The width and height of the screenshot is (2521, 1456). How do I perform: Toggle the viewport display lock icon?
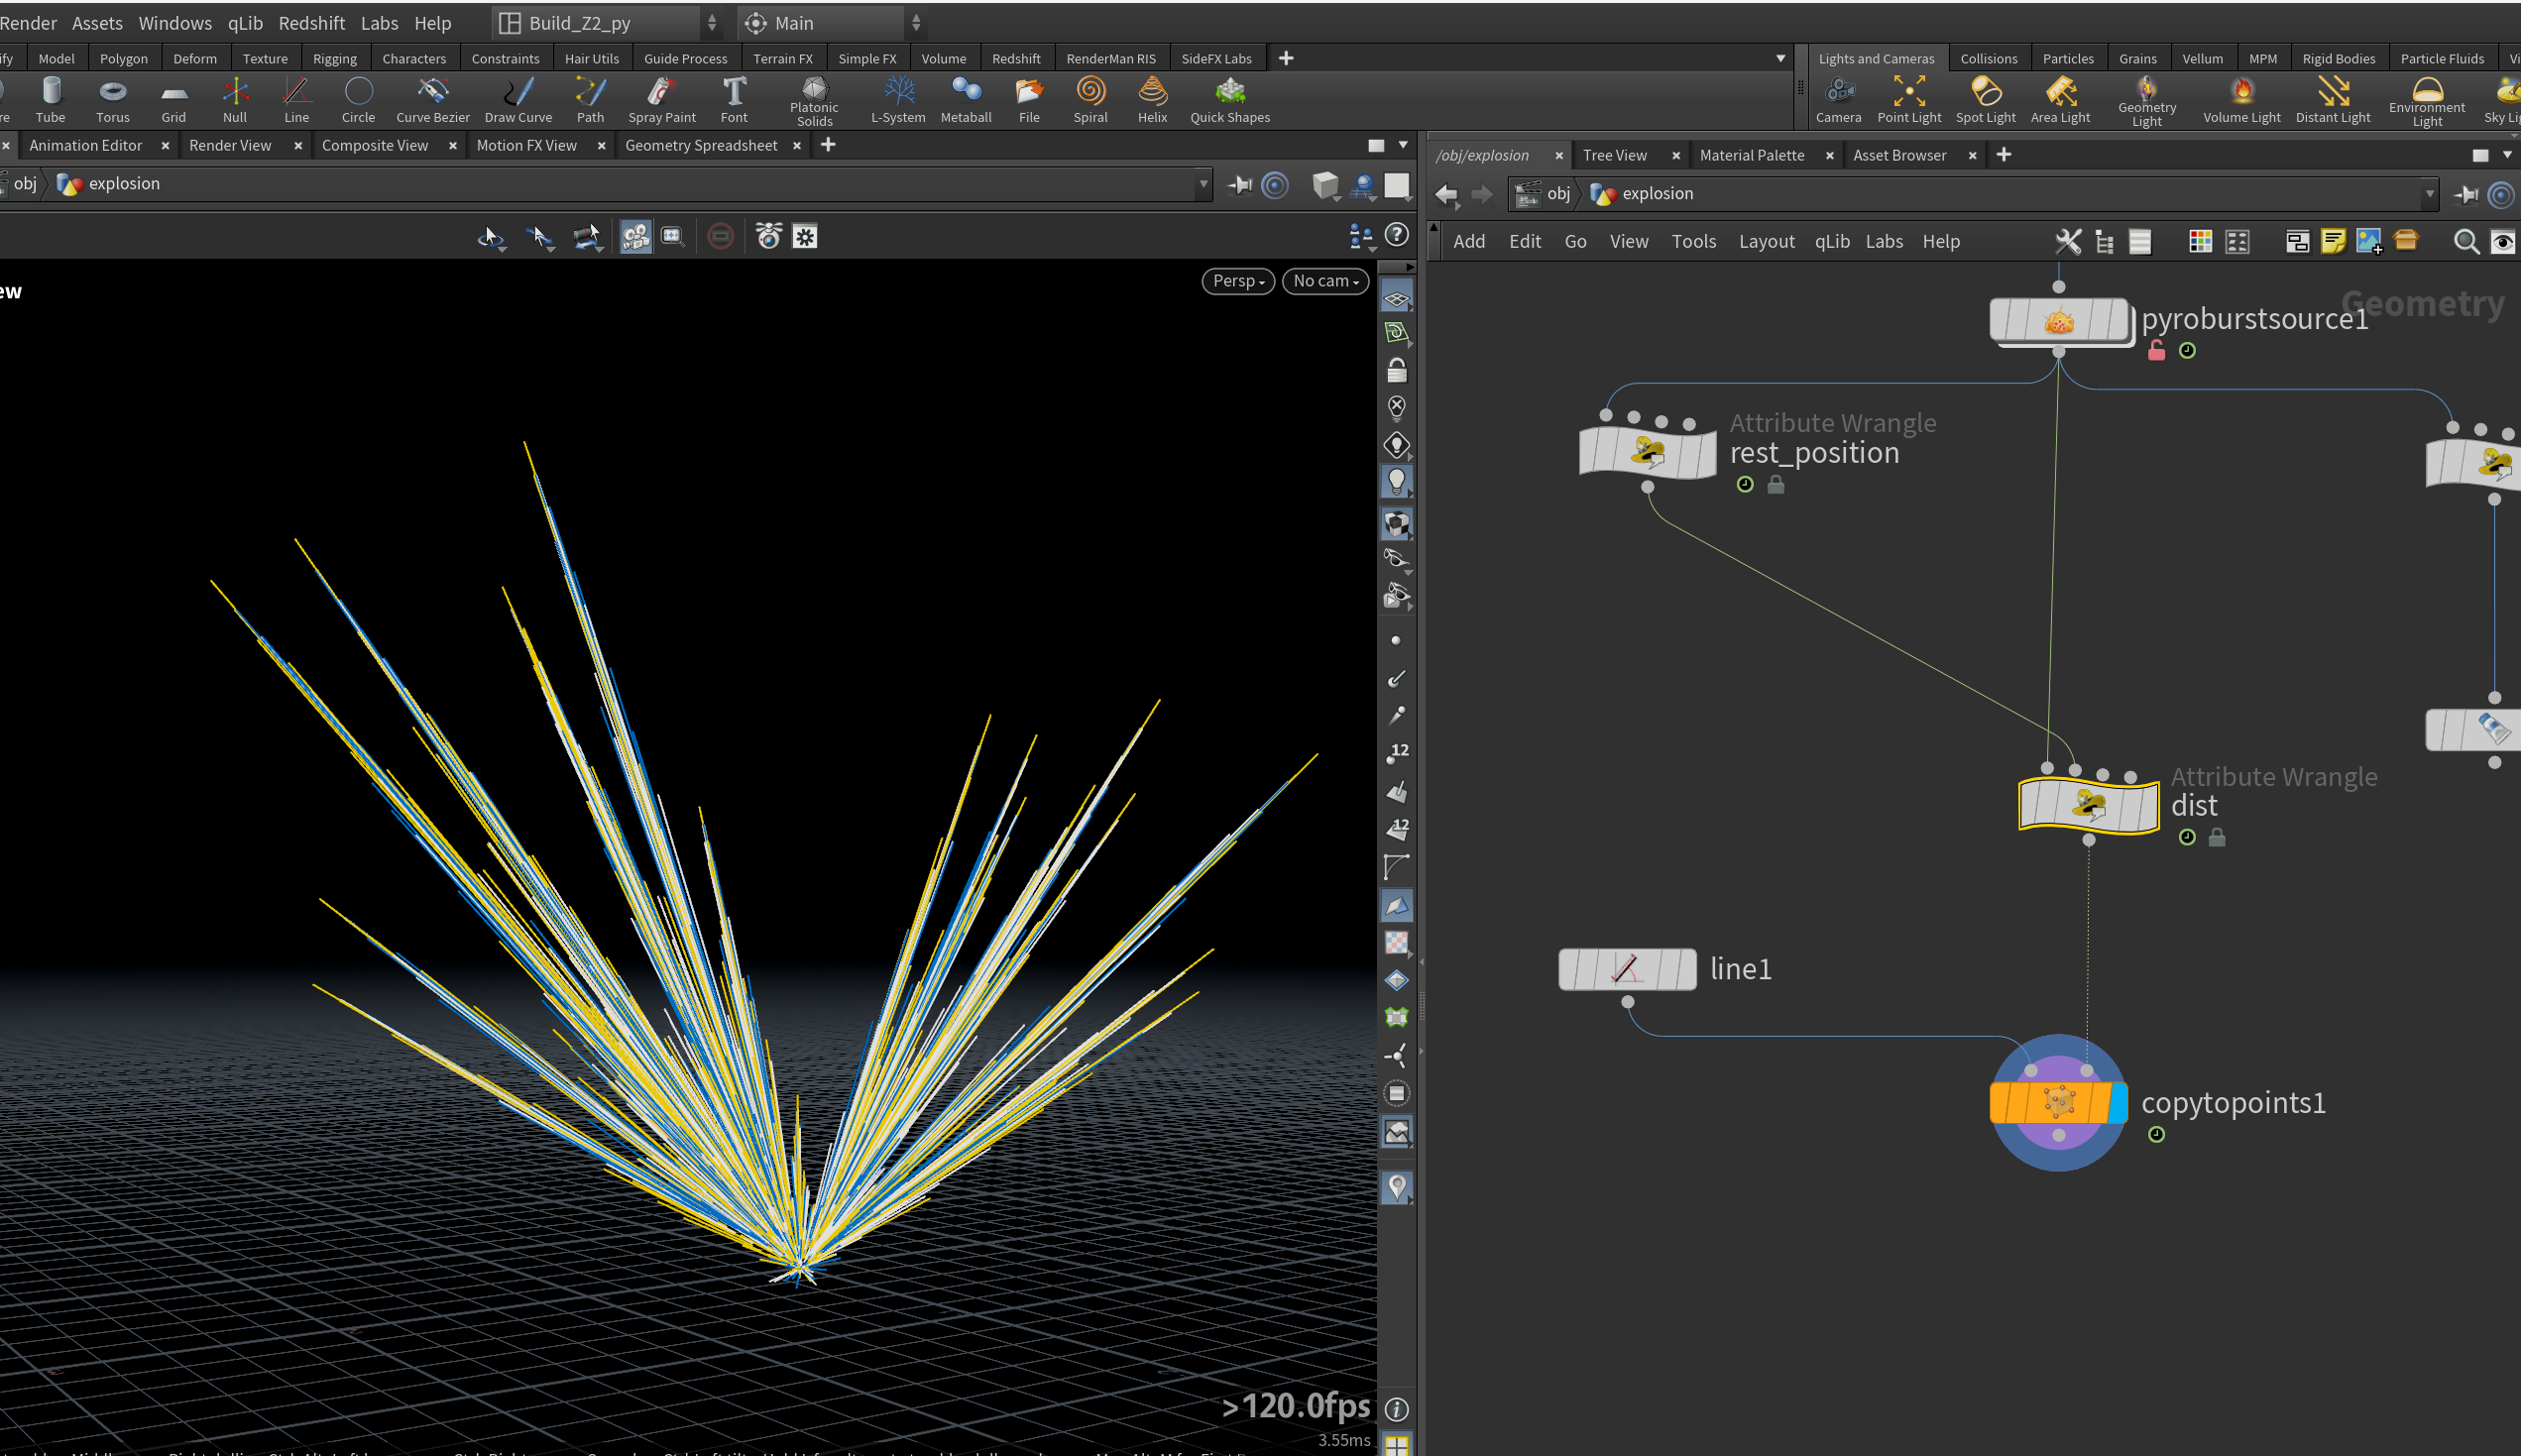[1397, 370]
